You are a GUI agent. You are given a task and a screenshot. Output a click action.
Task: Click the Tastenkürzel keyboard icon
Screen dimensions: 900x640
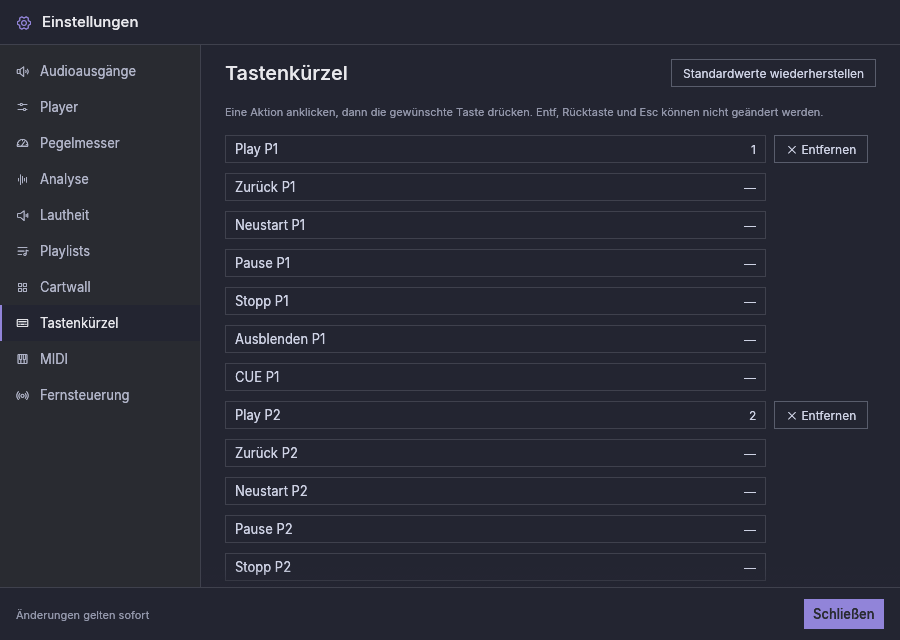tap(22, 323)
